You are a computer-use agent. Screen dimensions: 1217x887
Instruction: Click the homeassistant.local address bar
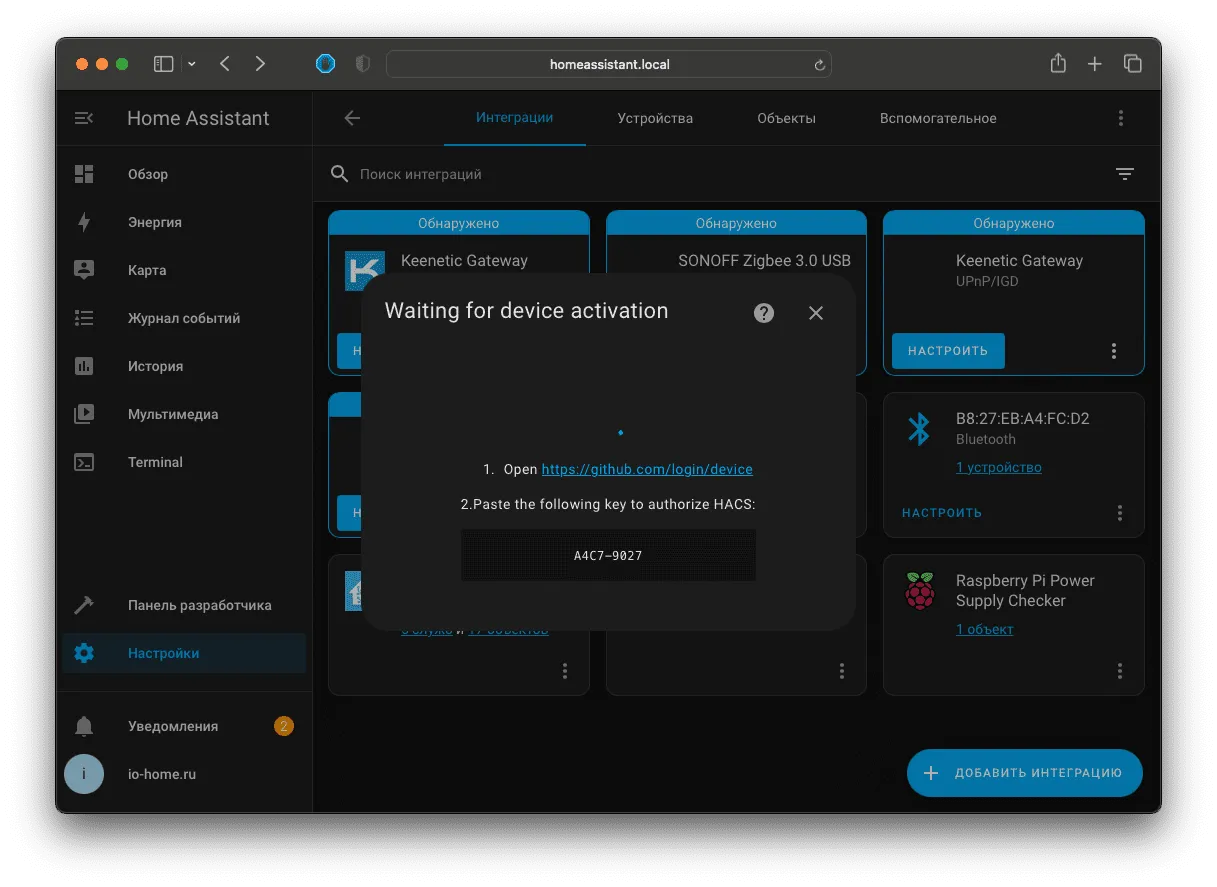pyautogui.click(x=609, y=64)
